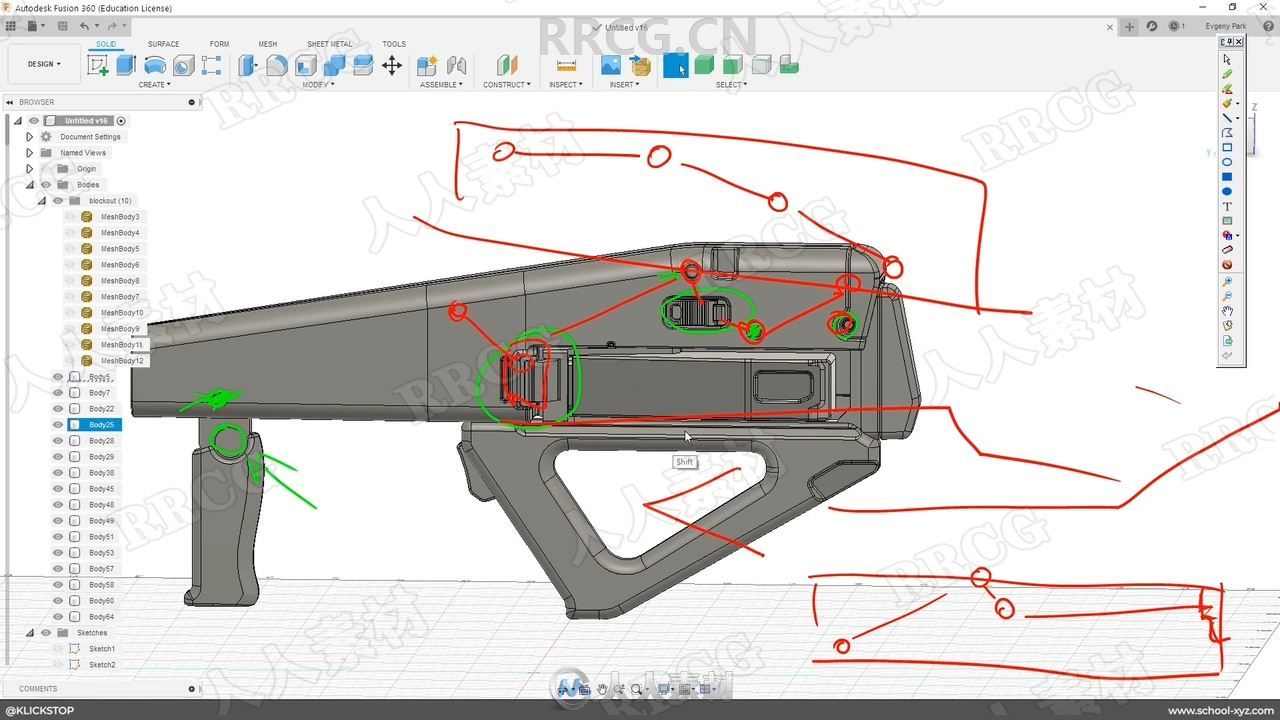The height and width of the screenshot is (720, 1280).
Task: Pick the pen tool in annotation palette
Action: tap(1227, 74)
